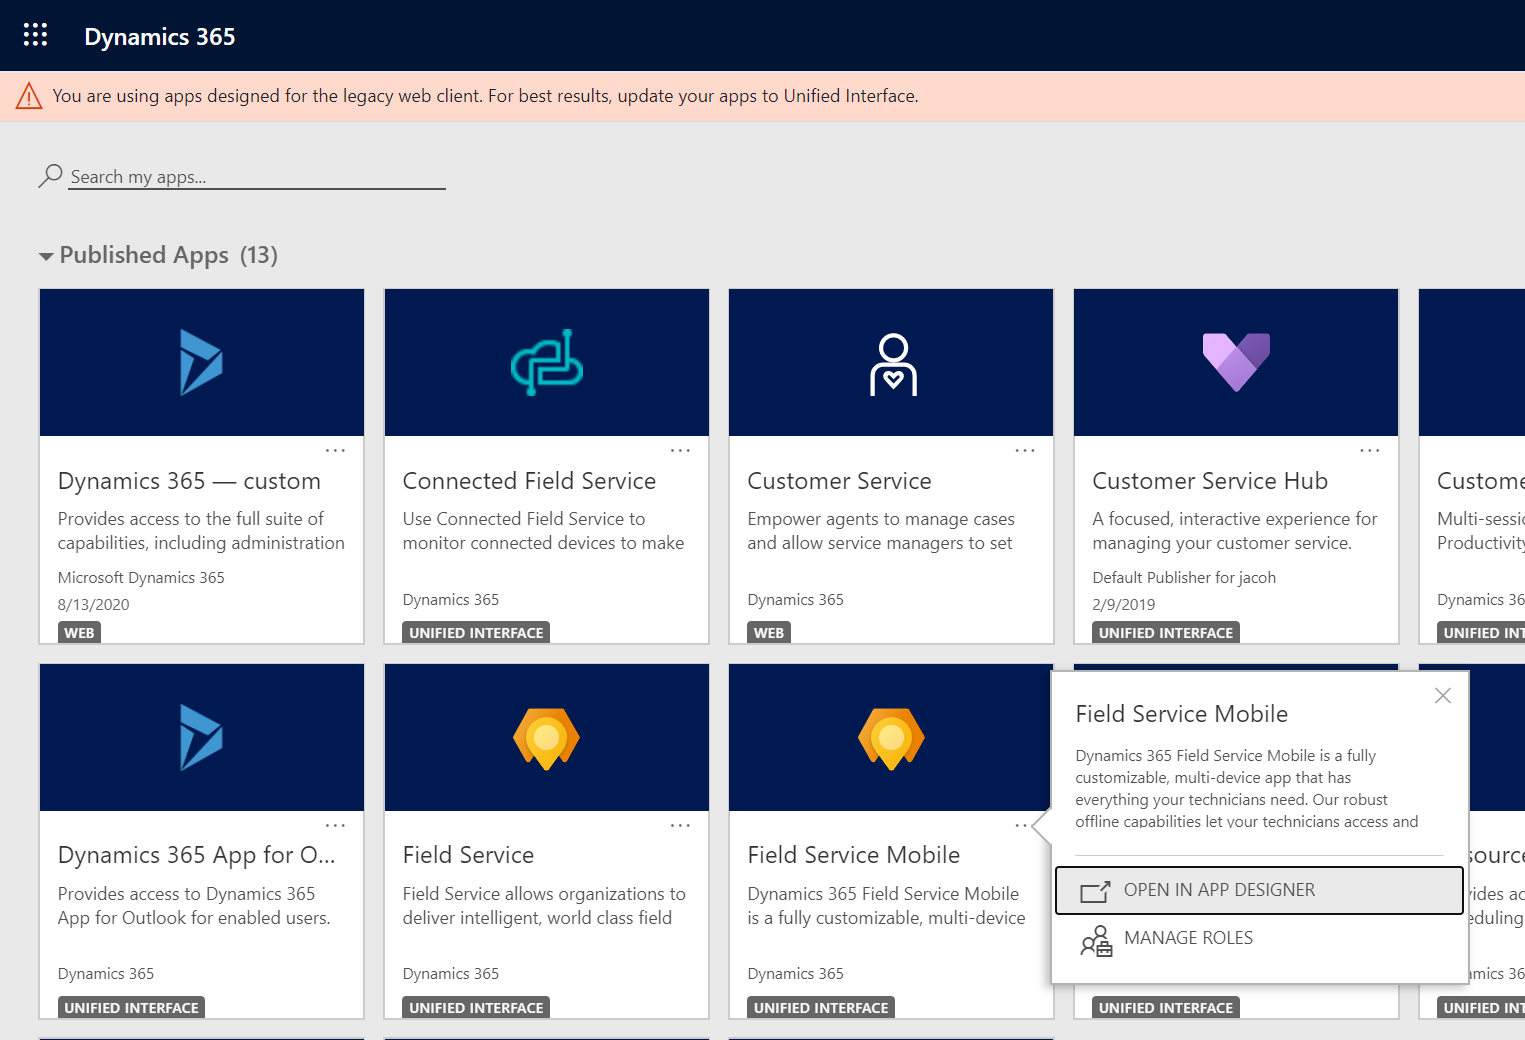The width and height of the screenshot is (1525, 1040).
Task: Click the Customer Service agent icon
Action: [893, 364]
